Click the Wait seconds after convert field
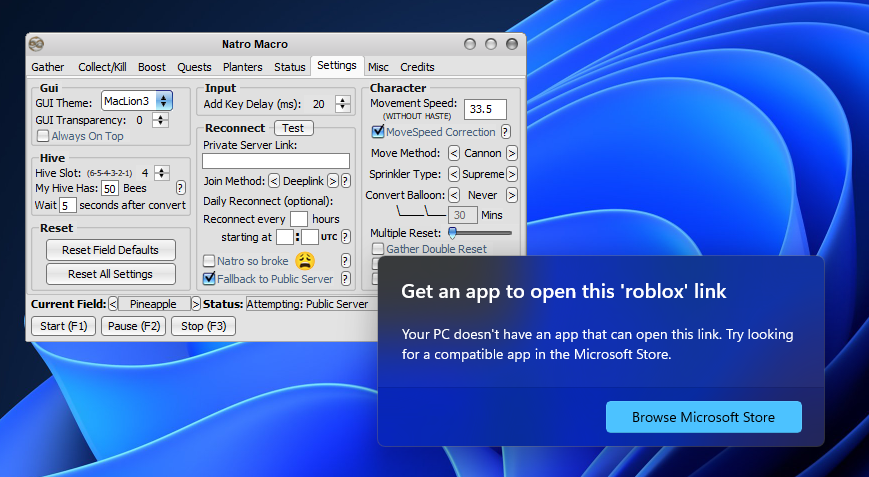 (68, 205)
